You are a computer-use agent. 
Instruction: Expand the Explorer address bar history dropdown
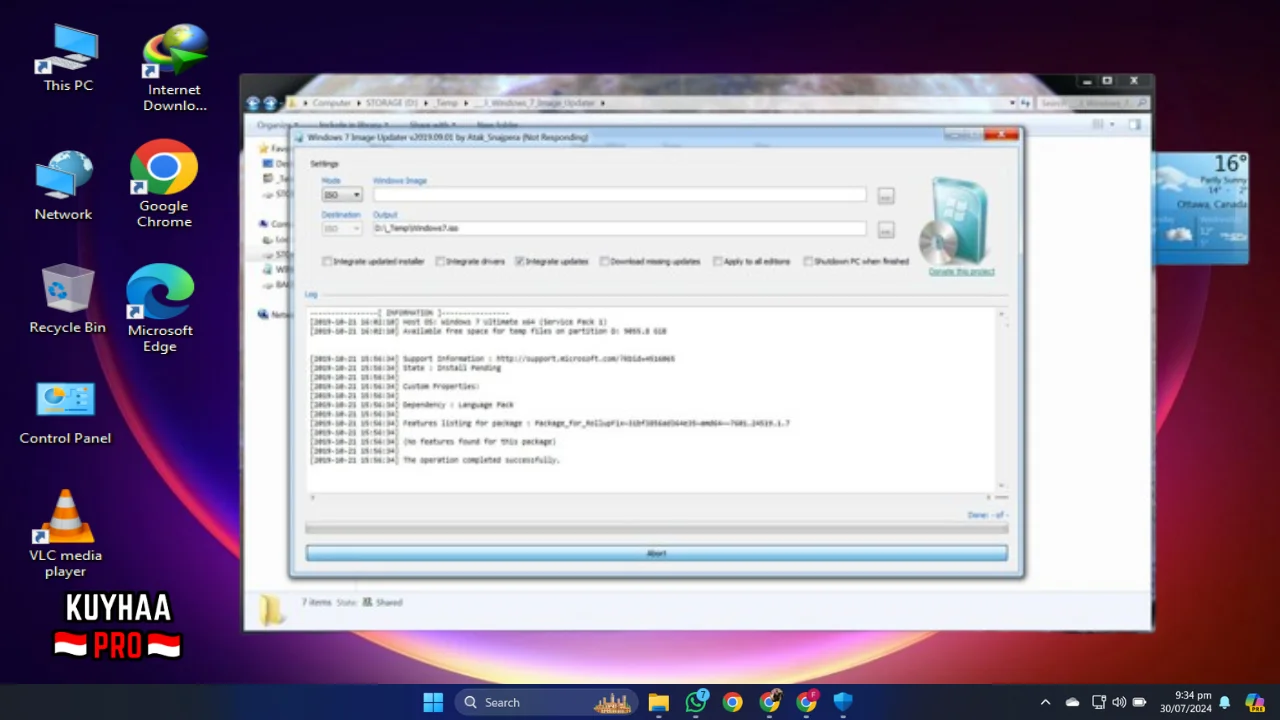(1012, 103)
